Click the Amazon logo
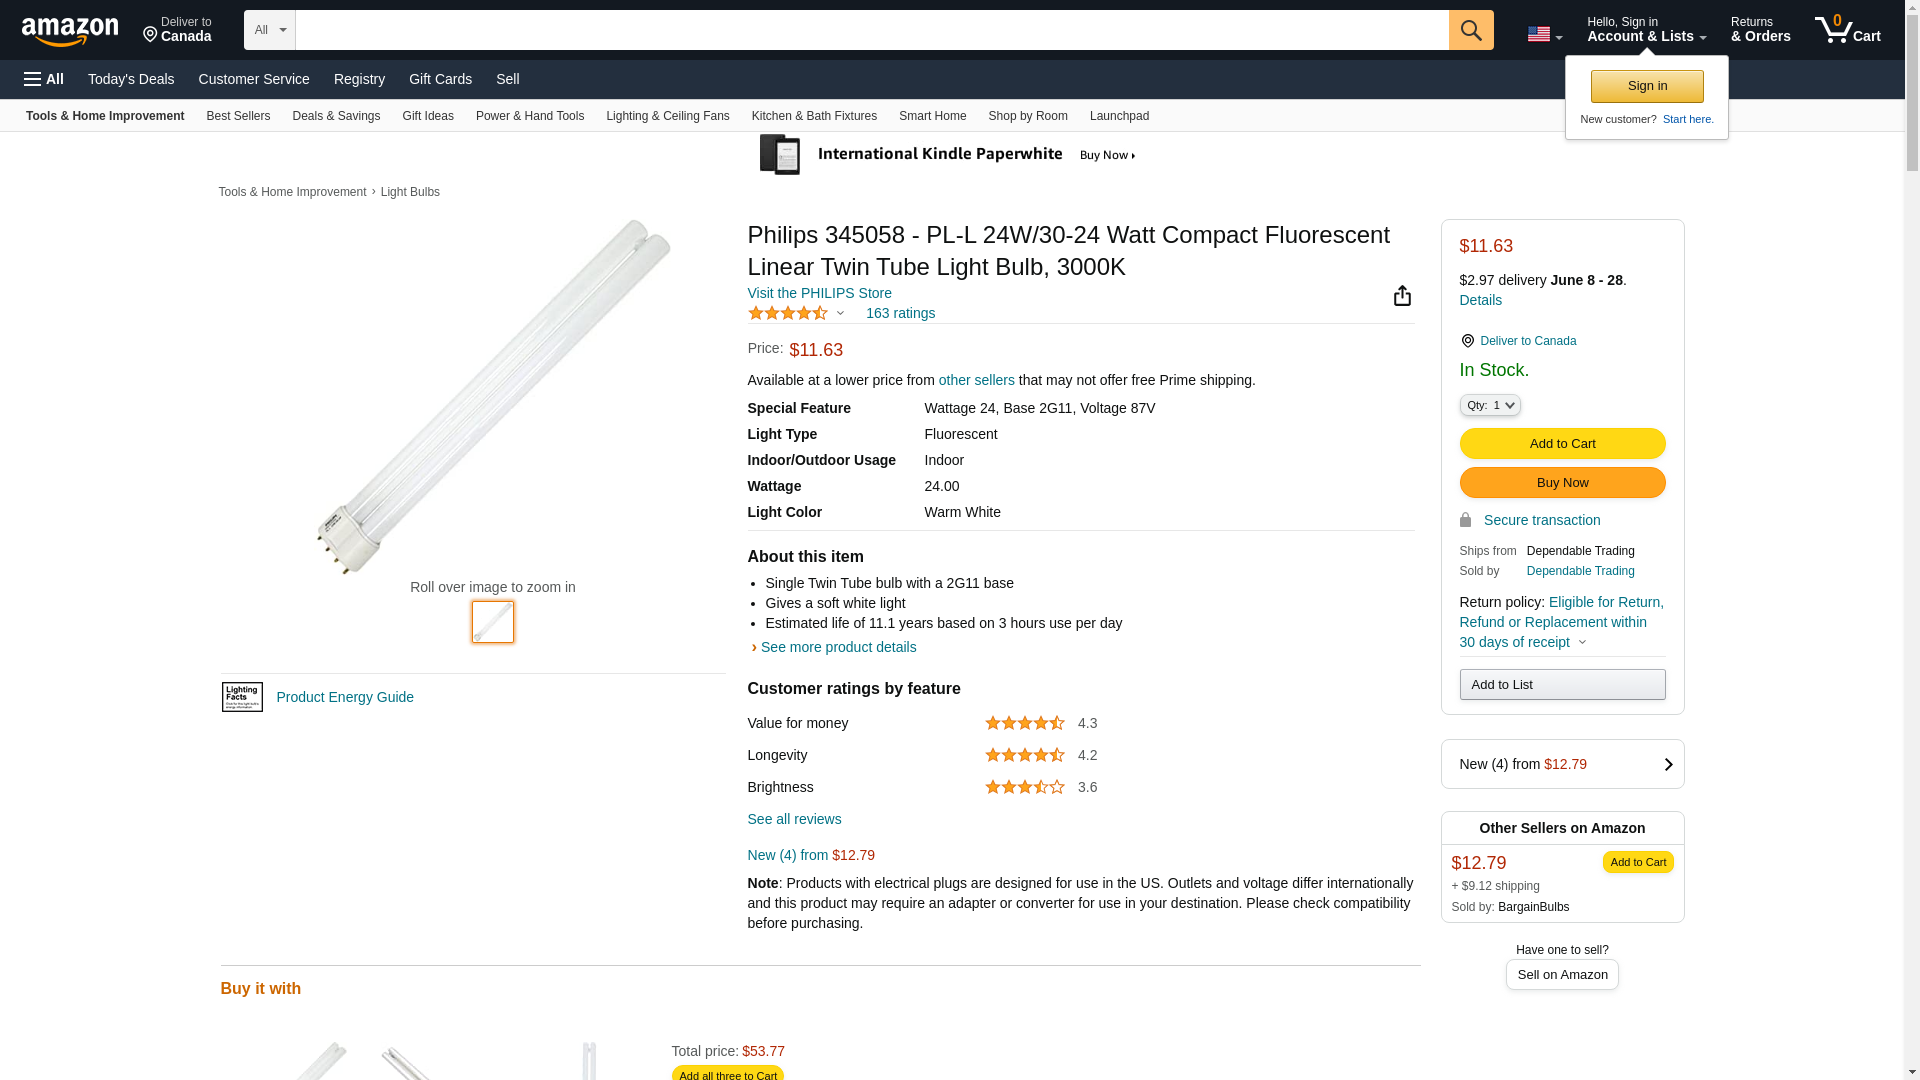Screen dimensions: 1920x1080 point(70,31)
